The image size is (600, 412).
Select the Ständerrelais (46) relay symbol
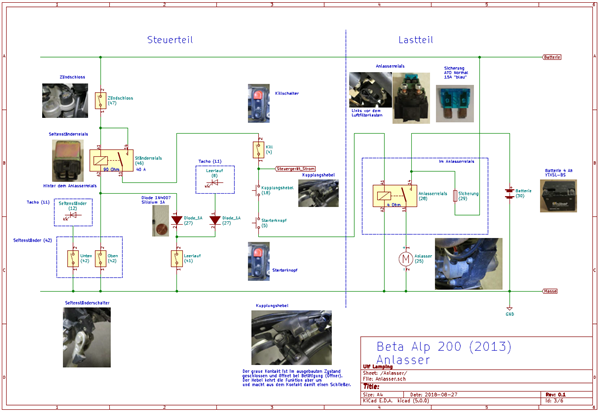click(x=111, y=160)
